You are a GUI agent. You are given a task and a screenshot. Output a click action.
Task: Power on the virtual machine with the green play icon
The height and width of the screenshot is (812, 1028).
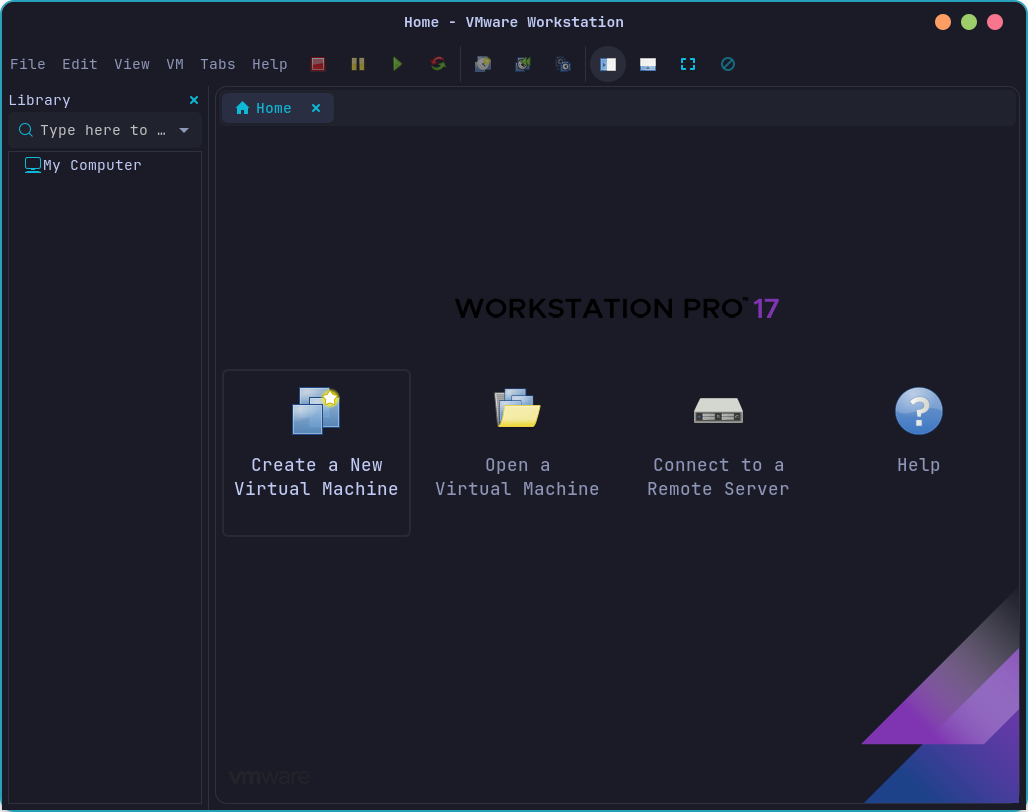(398, 63)
